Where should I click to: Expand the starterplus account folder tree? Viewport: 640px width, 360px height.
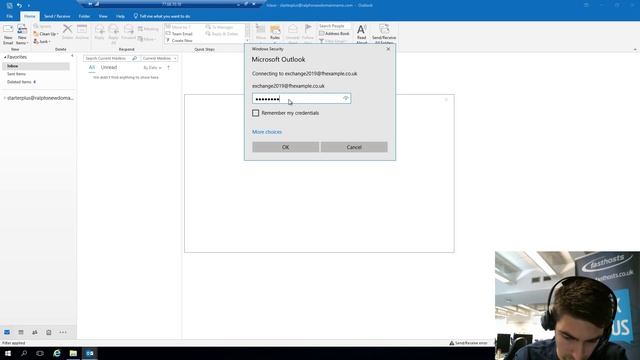tap(5, 98)
